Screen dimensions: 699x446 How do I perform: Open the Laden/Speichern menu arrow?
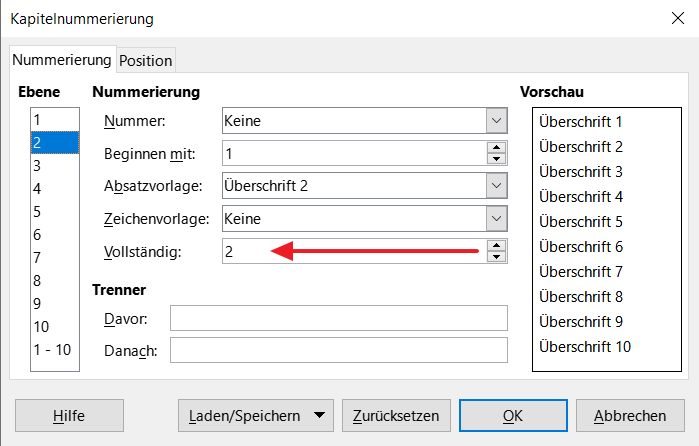coord(319,415)
